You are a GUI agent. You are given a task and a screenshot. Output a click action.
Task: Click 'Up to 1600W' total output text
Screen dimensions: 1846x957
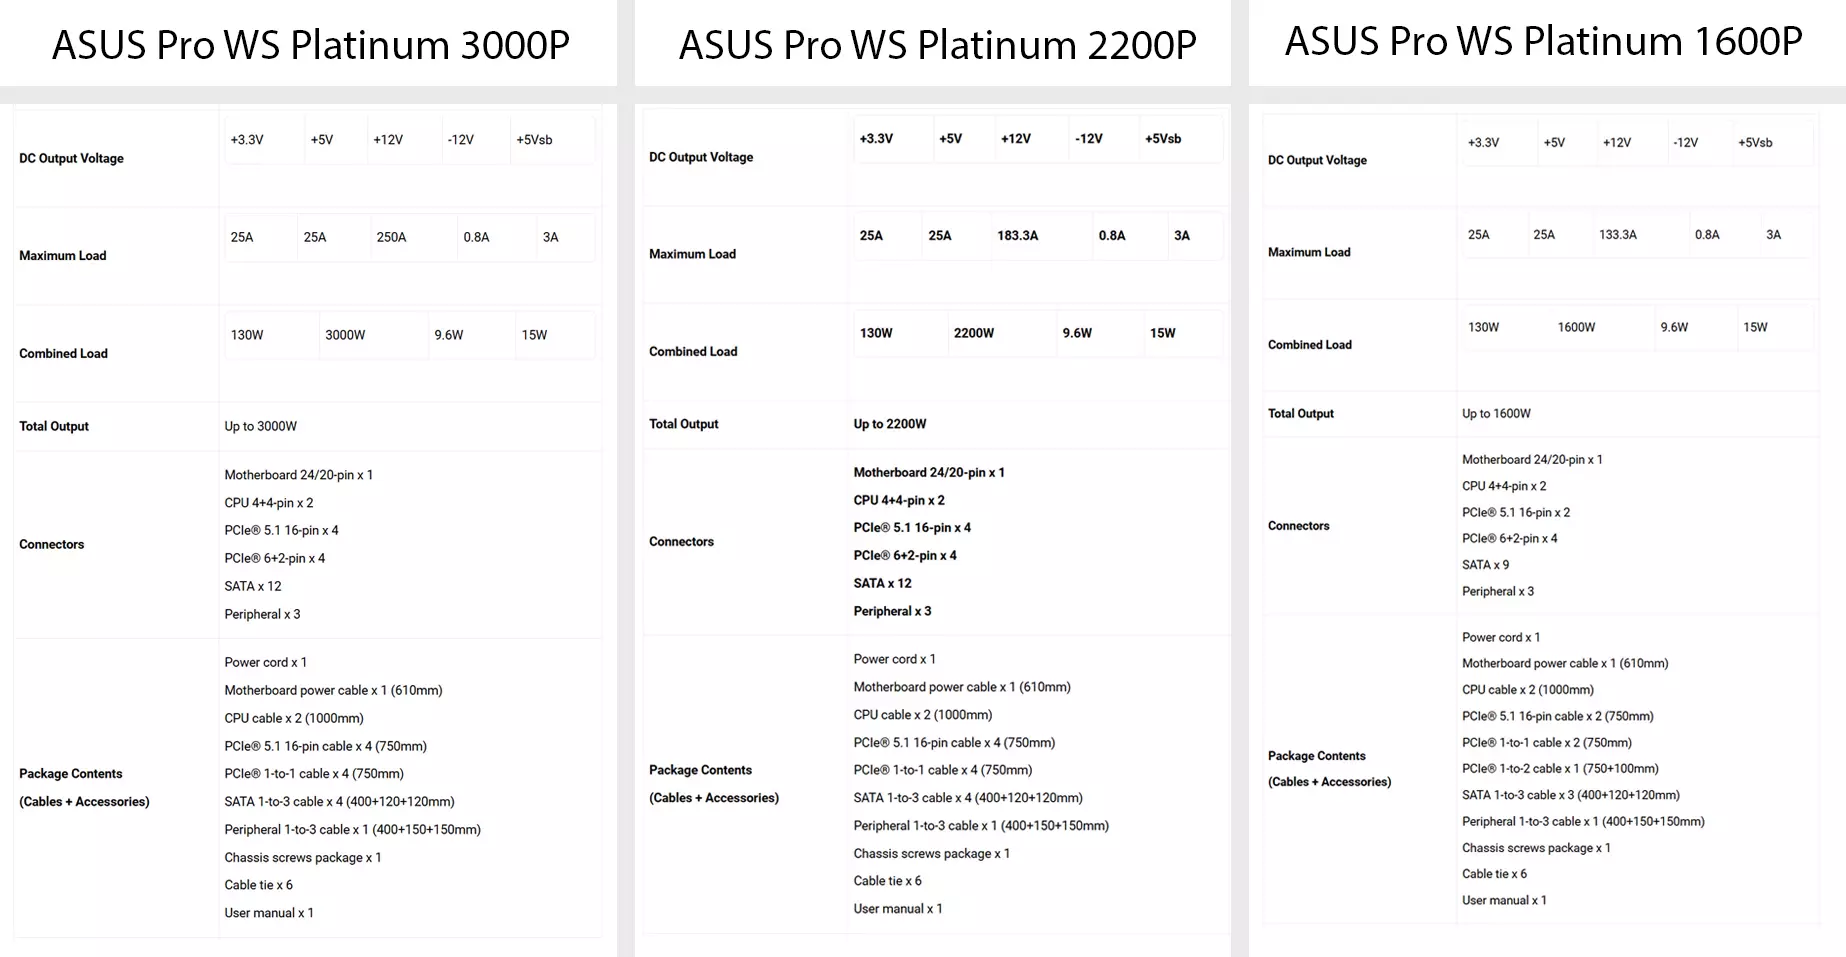[x=1496, y=413]
